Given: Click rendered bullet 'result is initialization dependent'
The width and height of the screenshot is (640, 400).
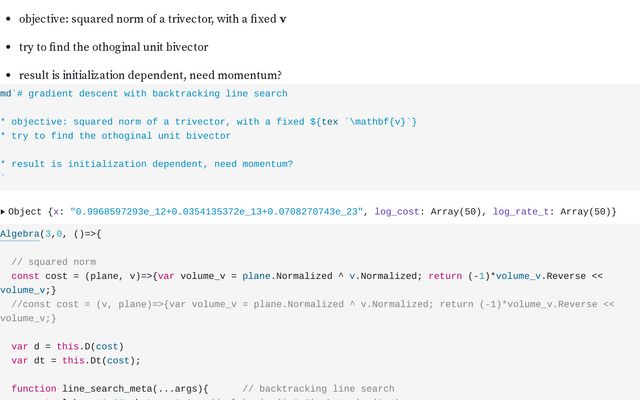Looking at the screenshot, I should [x=150, y=76].
